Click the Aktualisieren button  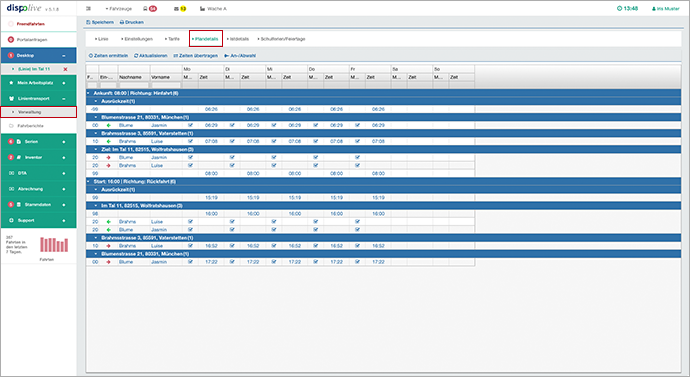click(x=151, y=56)
